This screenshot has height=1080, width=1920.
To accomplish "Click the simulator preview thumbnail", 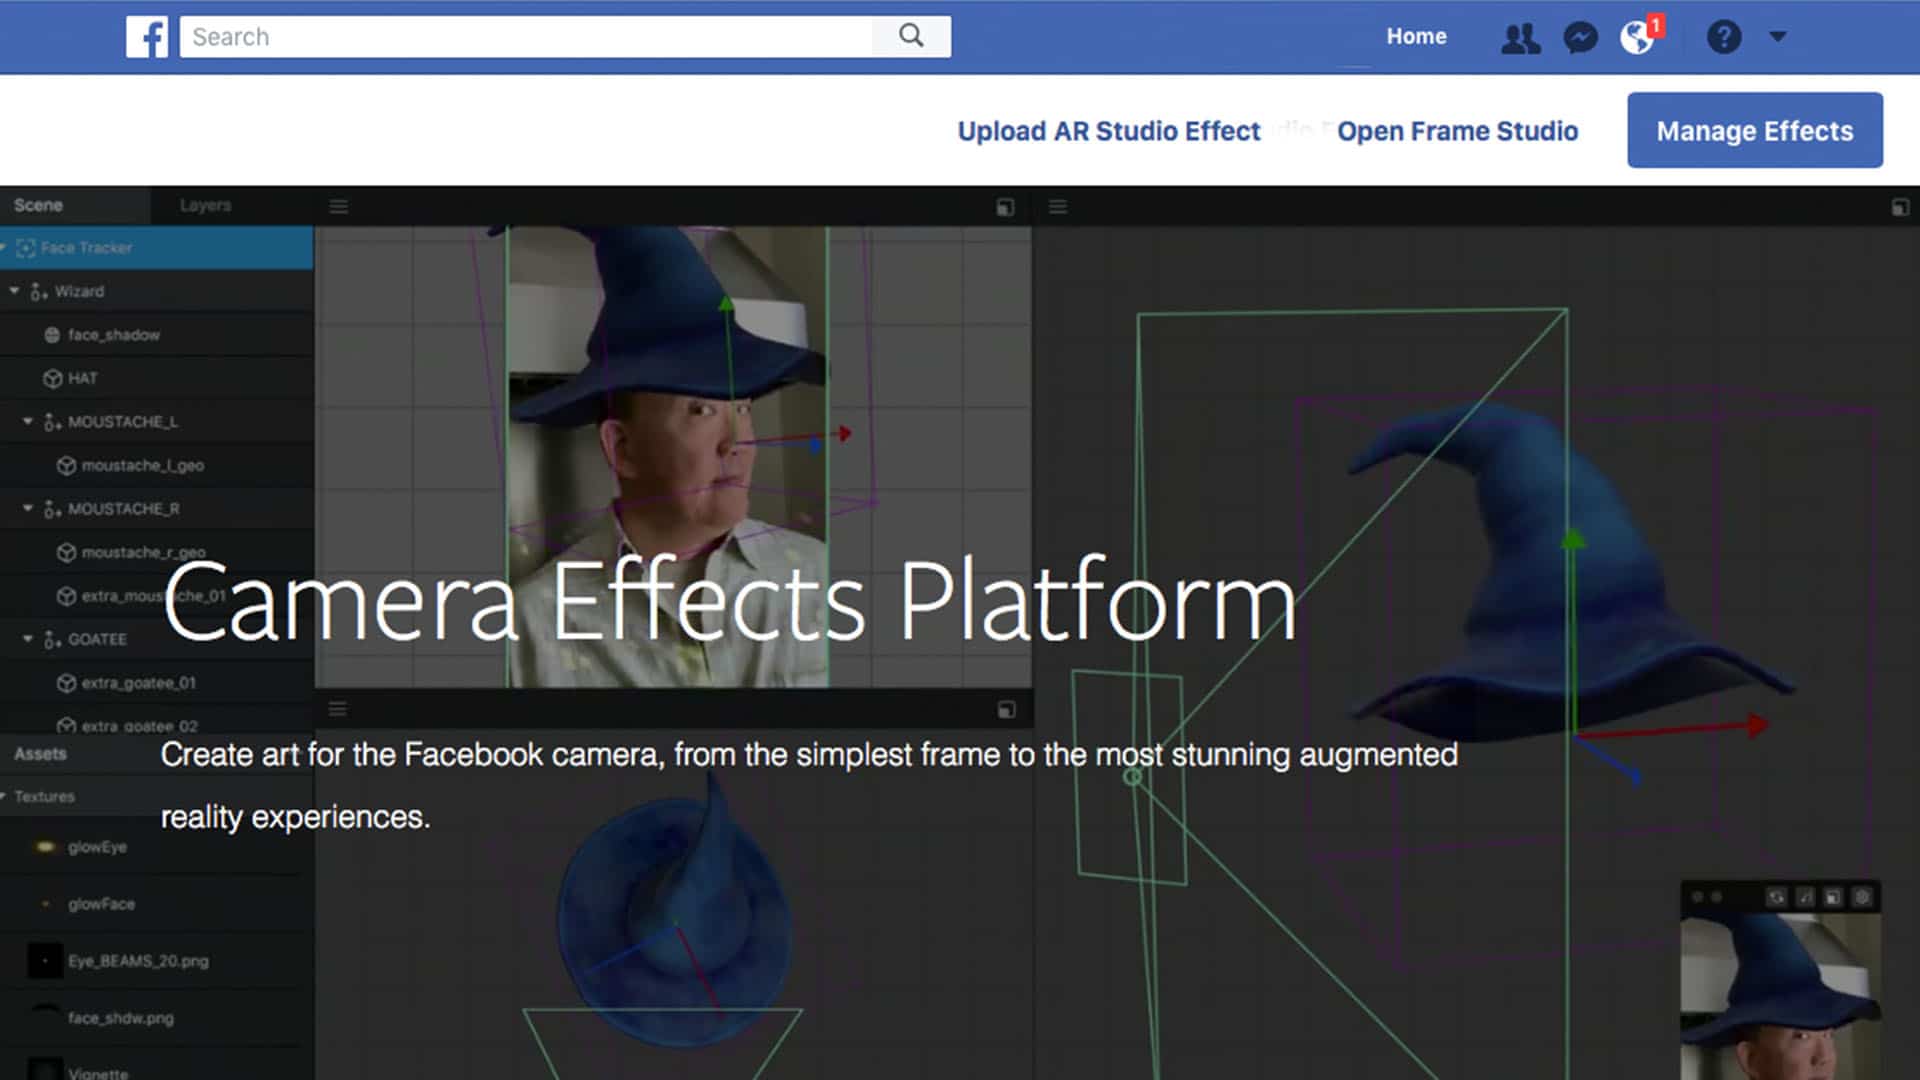I will click(1781, 997).
